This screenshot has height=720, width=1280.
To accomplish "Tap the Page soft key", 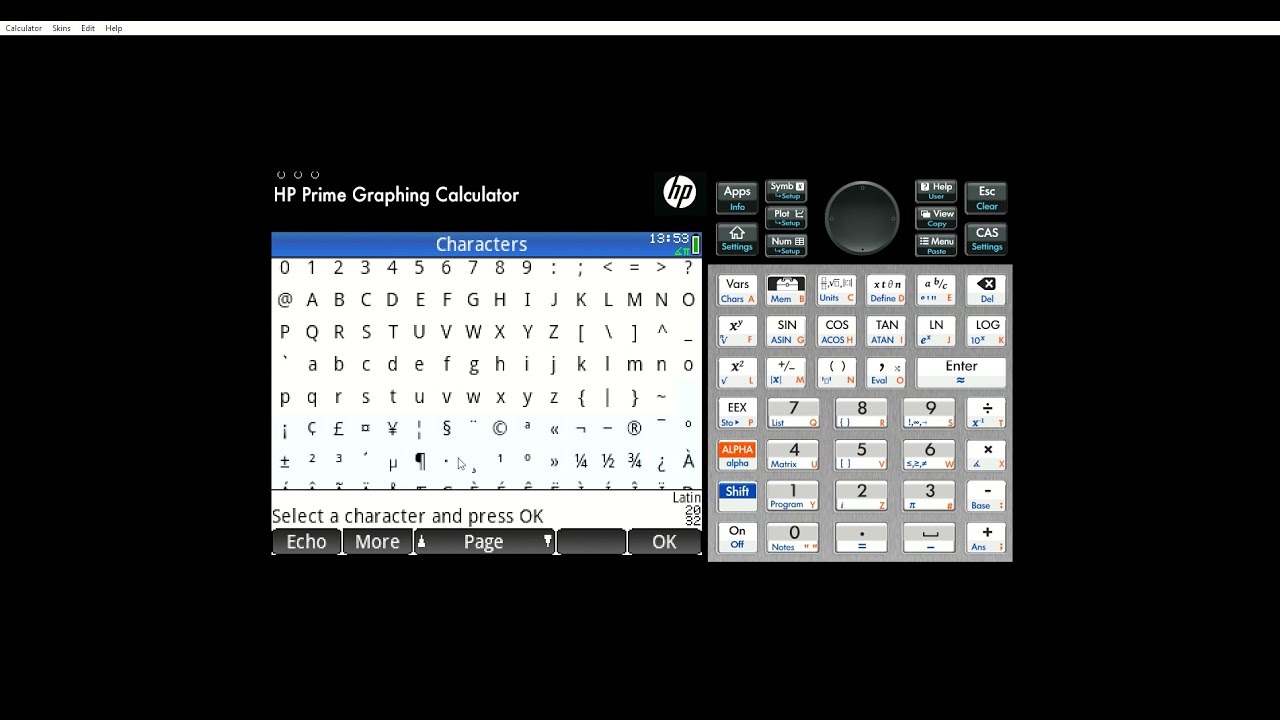I will click(x=484, y=541).
